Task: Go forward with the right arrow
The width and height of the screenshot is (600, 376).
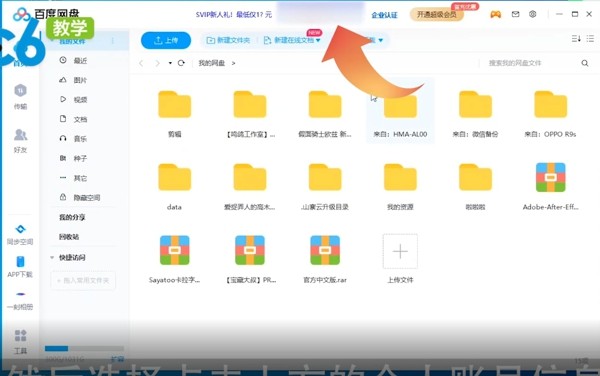Action: (157, 63)
